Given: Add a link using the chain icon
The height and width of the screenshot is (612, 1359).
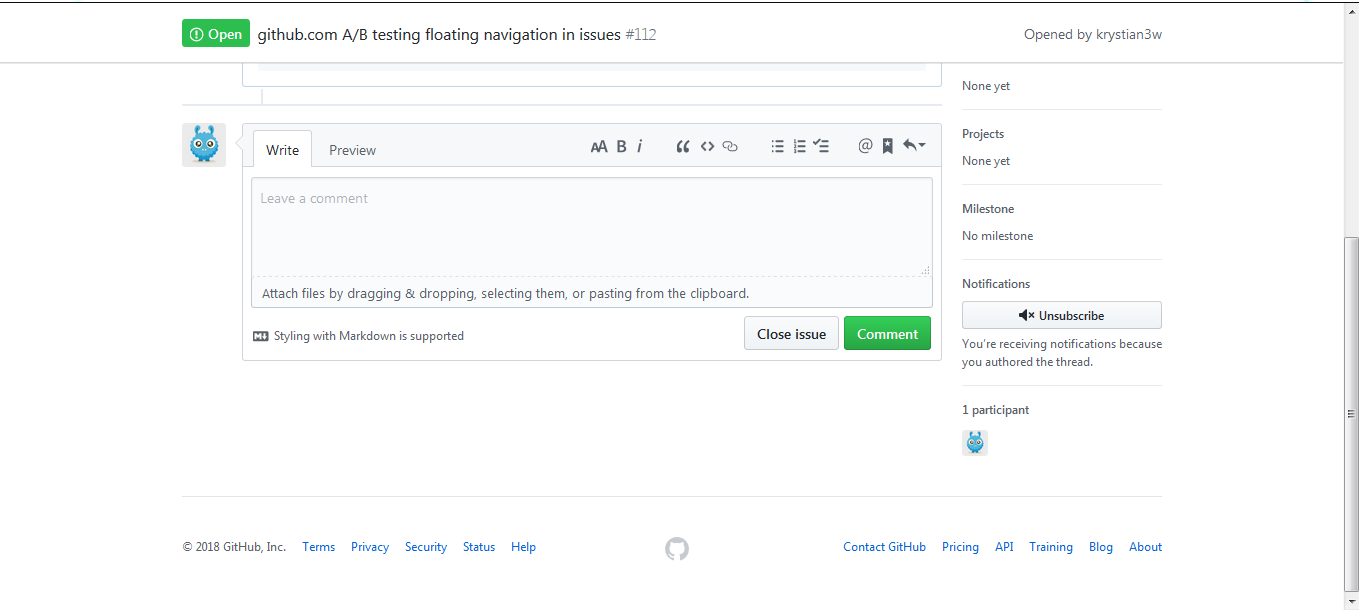Looking at the screenshot, I should (730, 146).
